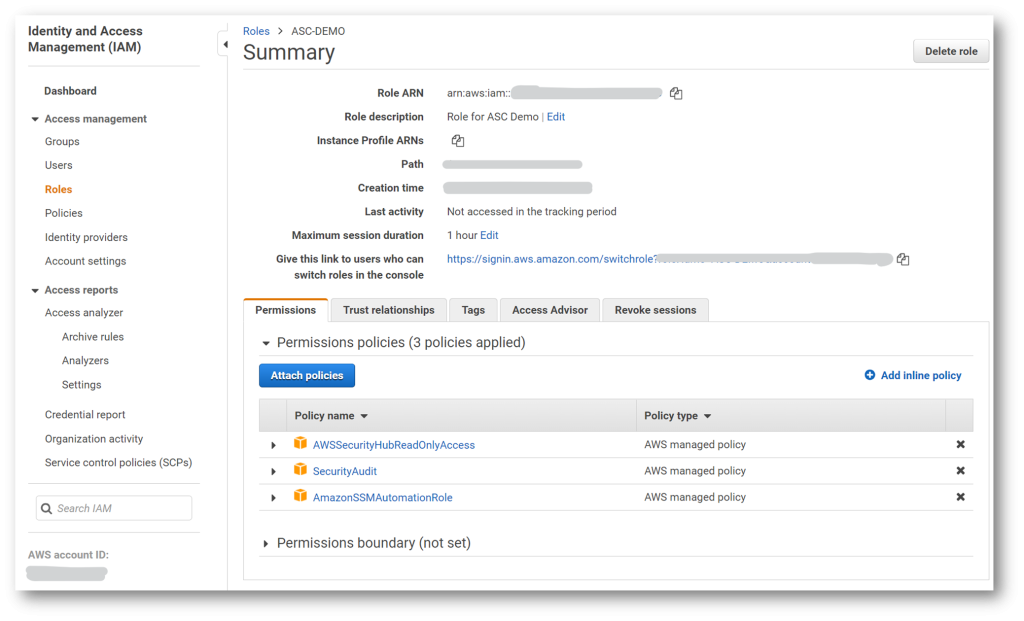Copy the switch role sign-in link
Viewport: 1024px width, 621px height.
click(903, 259)
